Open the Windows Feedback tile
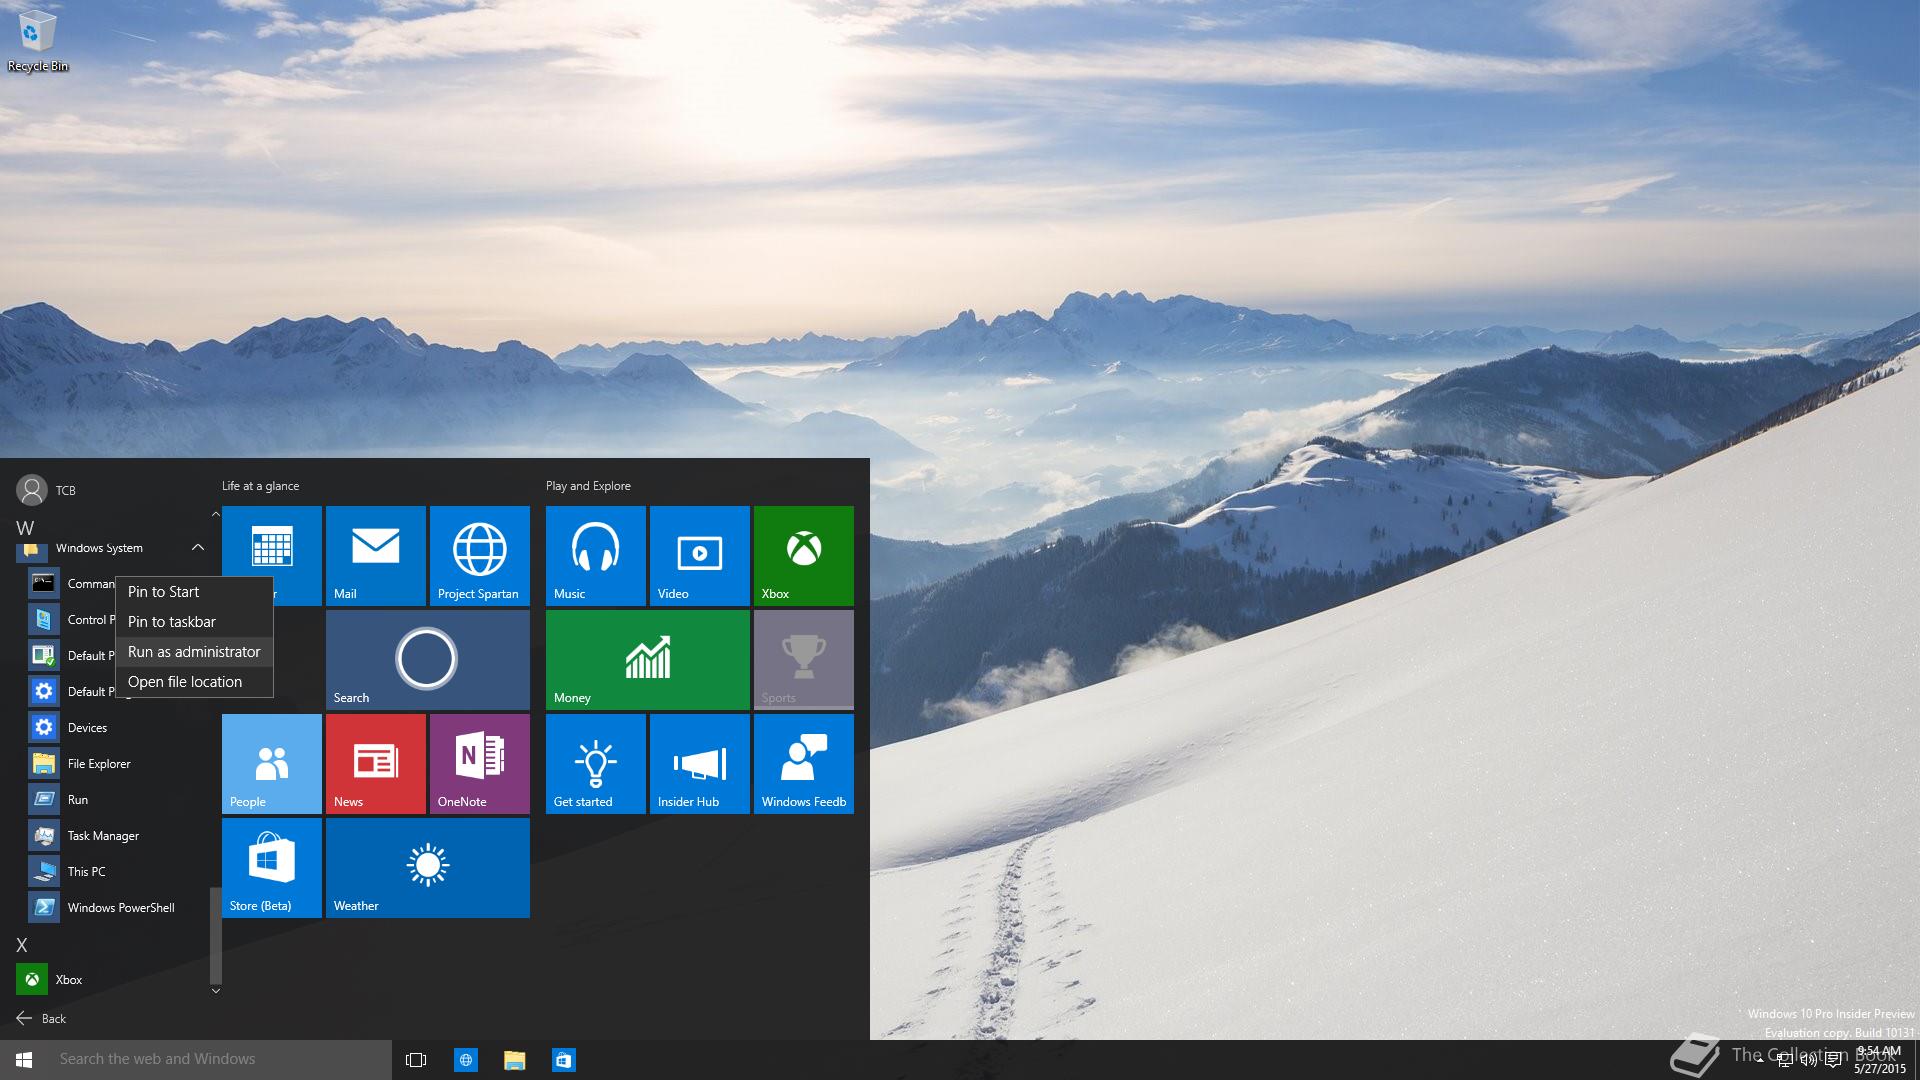Image resolution: width=1920 pixels, height=1080 pixels. [x=804, y=764]
